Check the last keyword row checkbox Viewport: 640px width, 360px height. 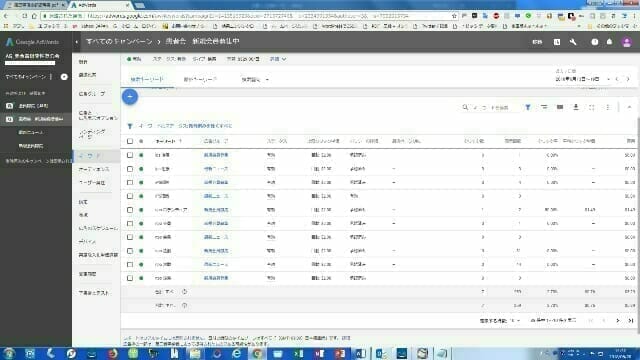point(130,278)
